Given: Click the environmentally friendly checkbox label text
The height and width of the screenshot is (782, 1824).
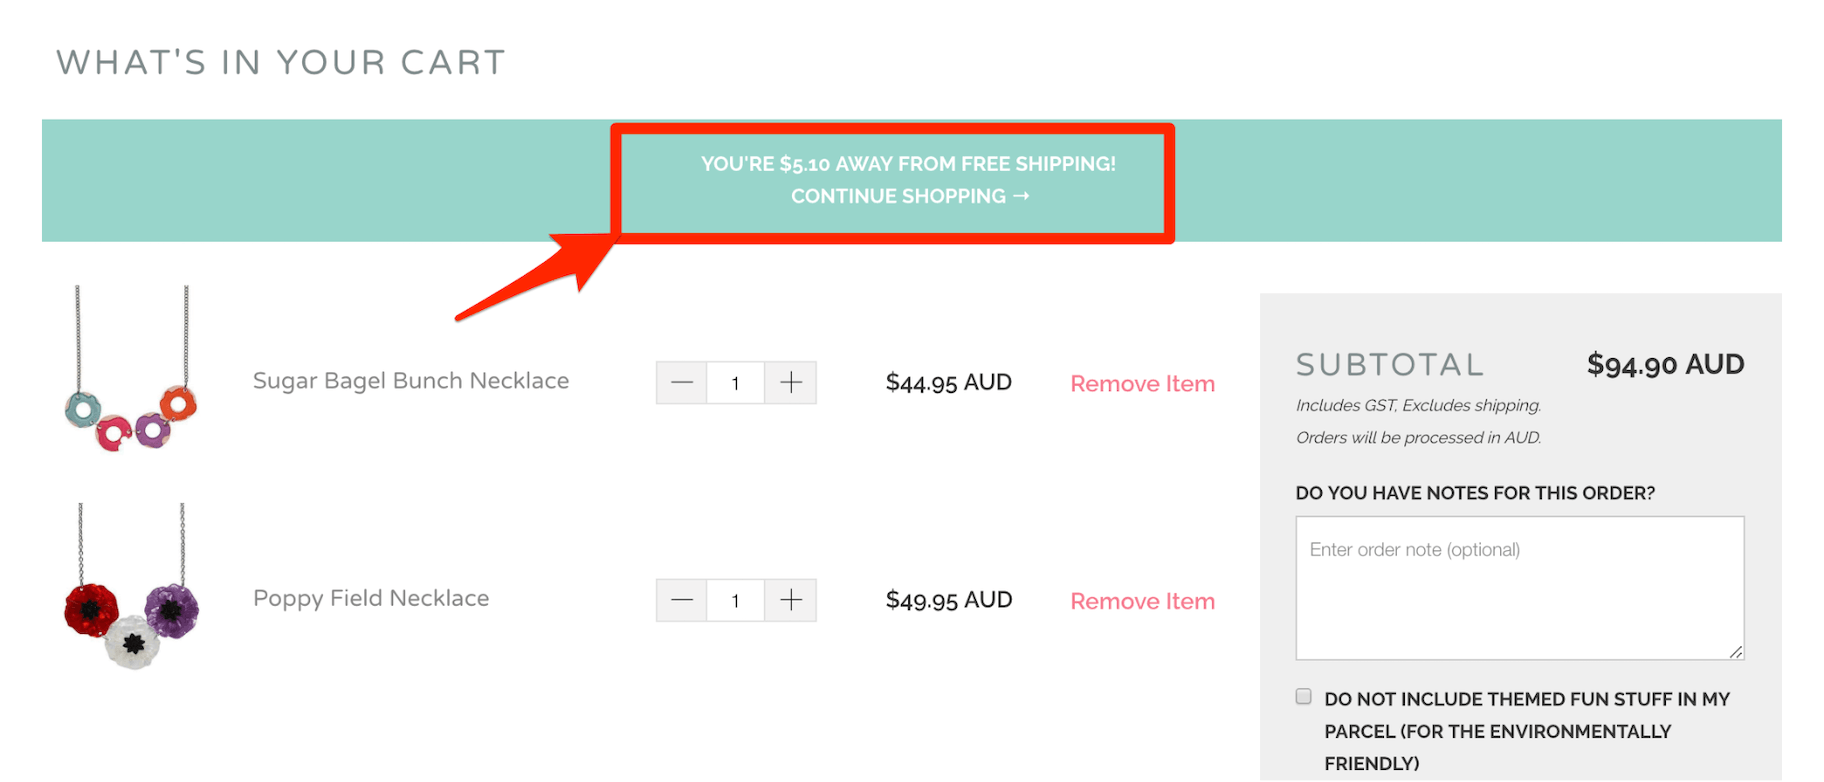Looking at the screenshot, I should 1526,731.
